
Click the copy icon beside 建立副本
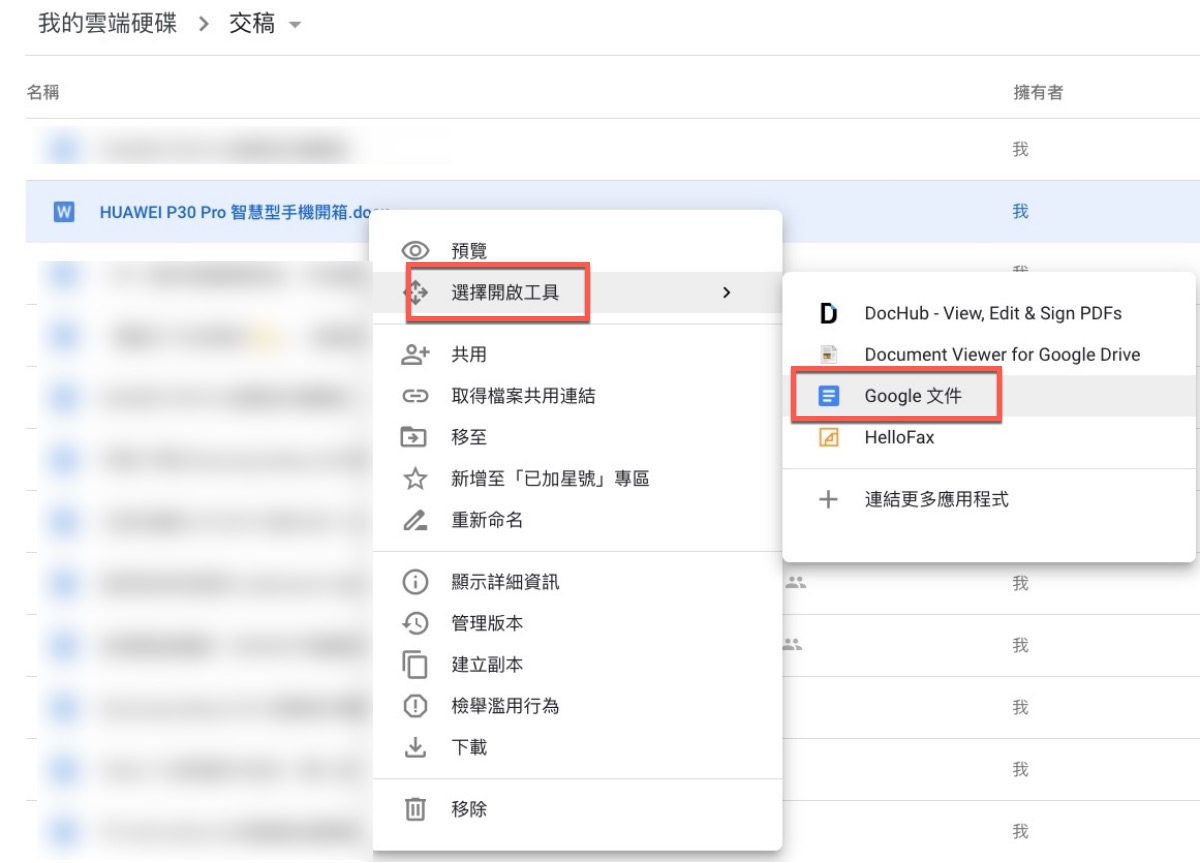tap(415, 665)
